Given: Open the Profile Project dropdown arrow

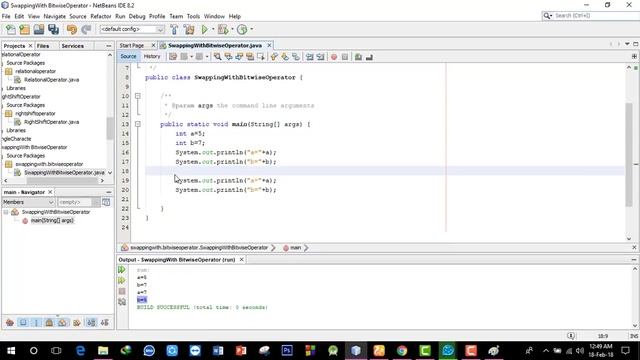Looking at the screenshot, I should coord(251,29).
